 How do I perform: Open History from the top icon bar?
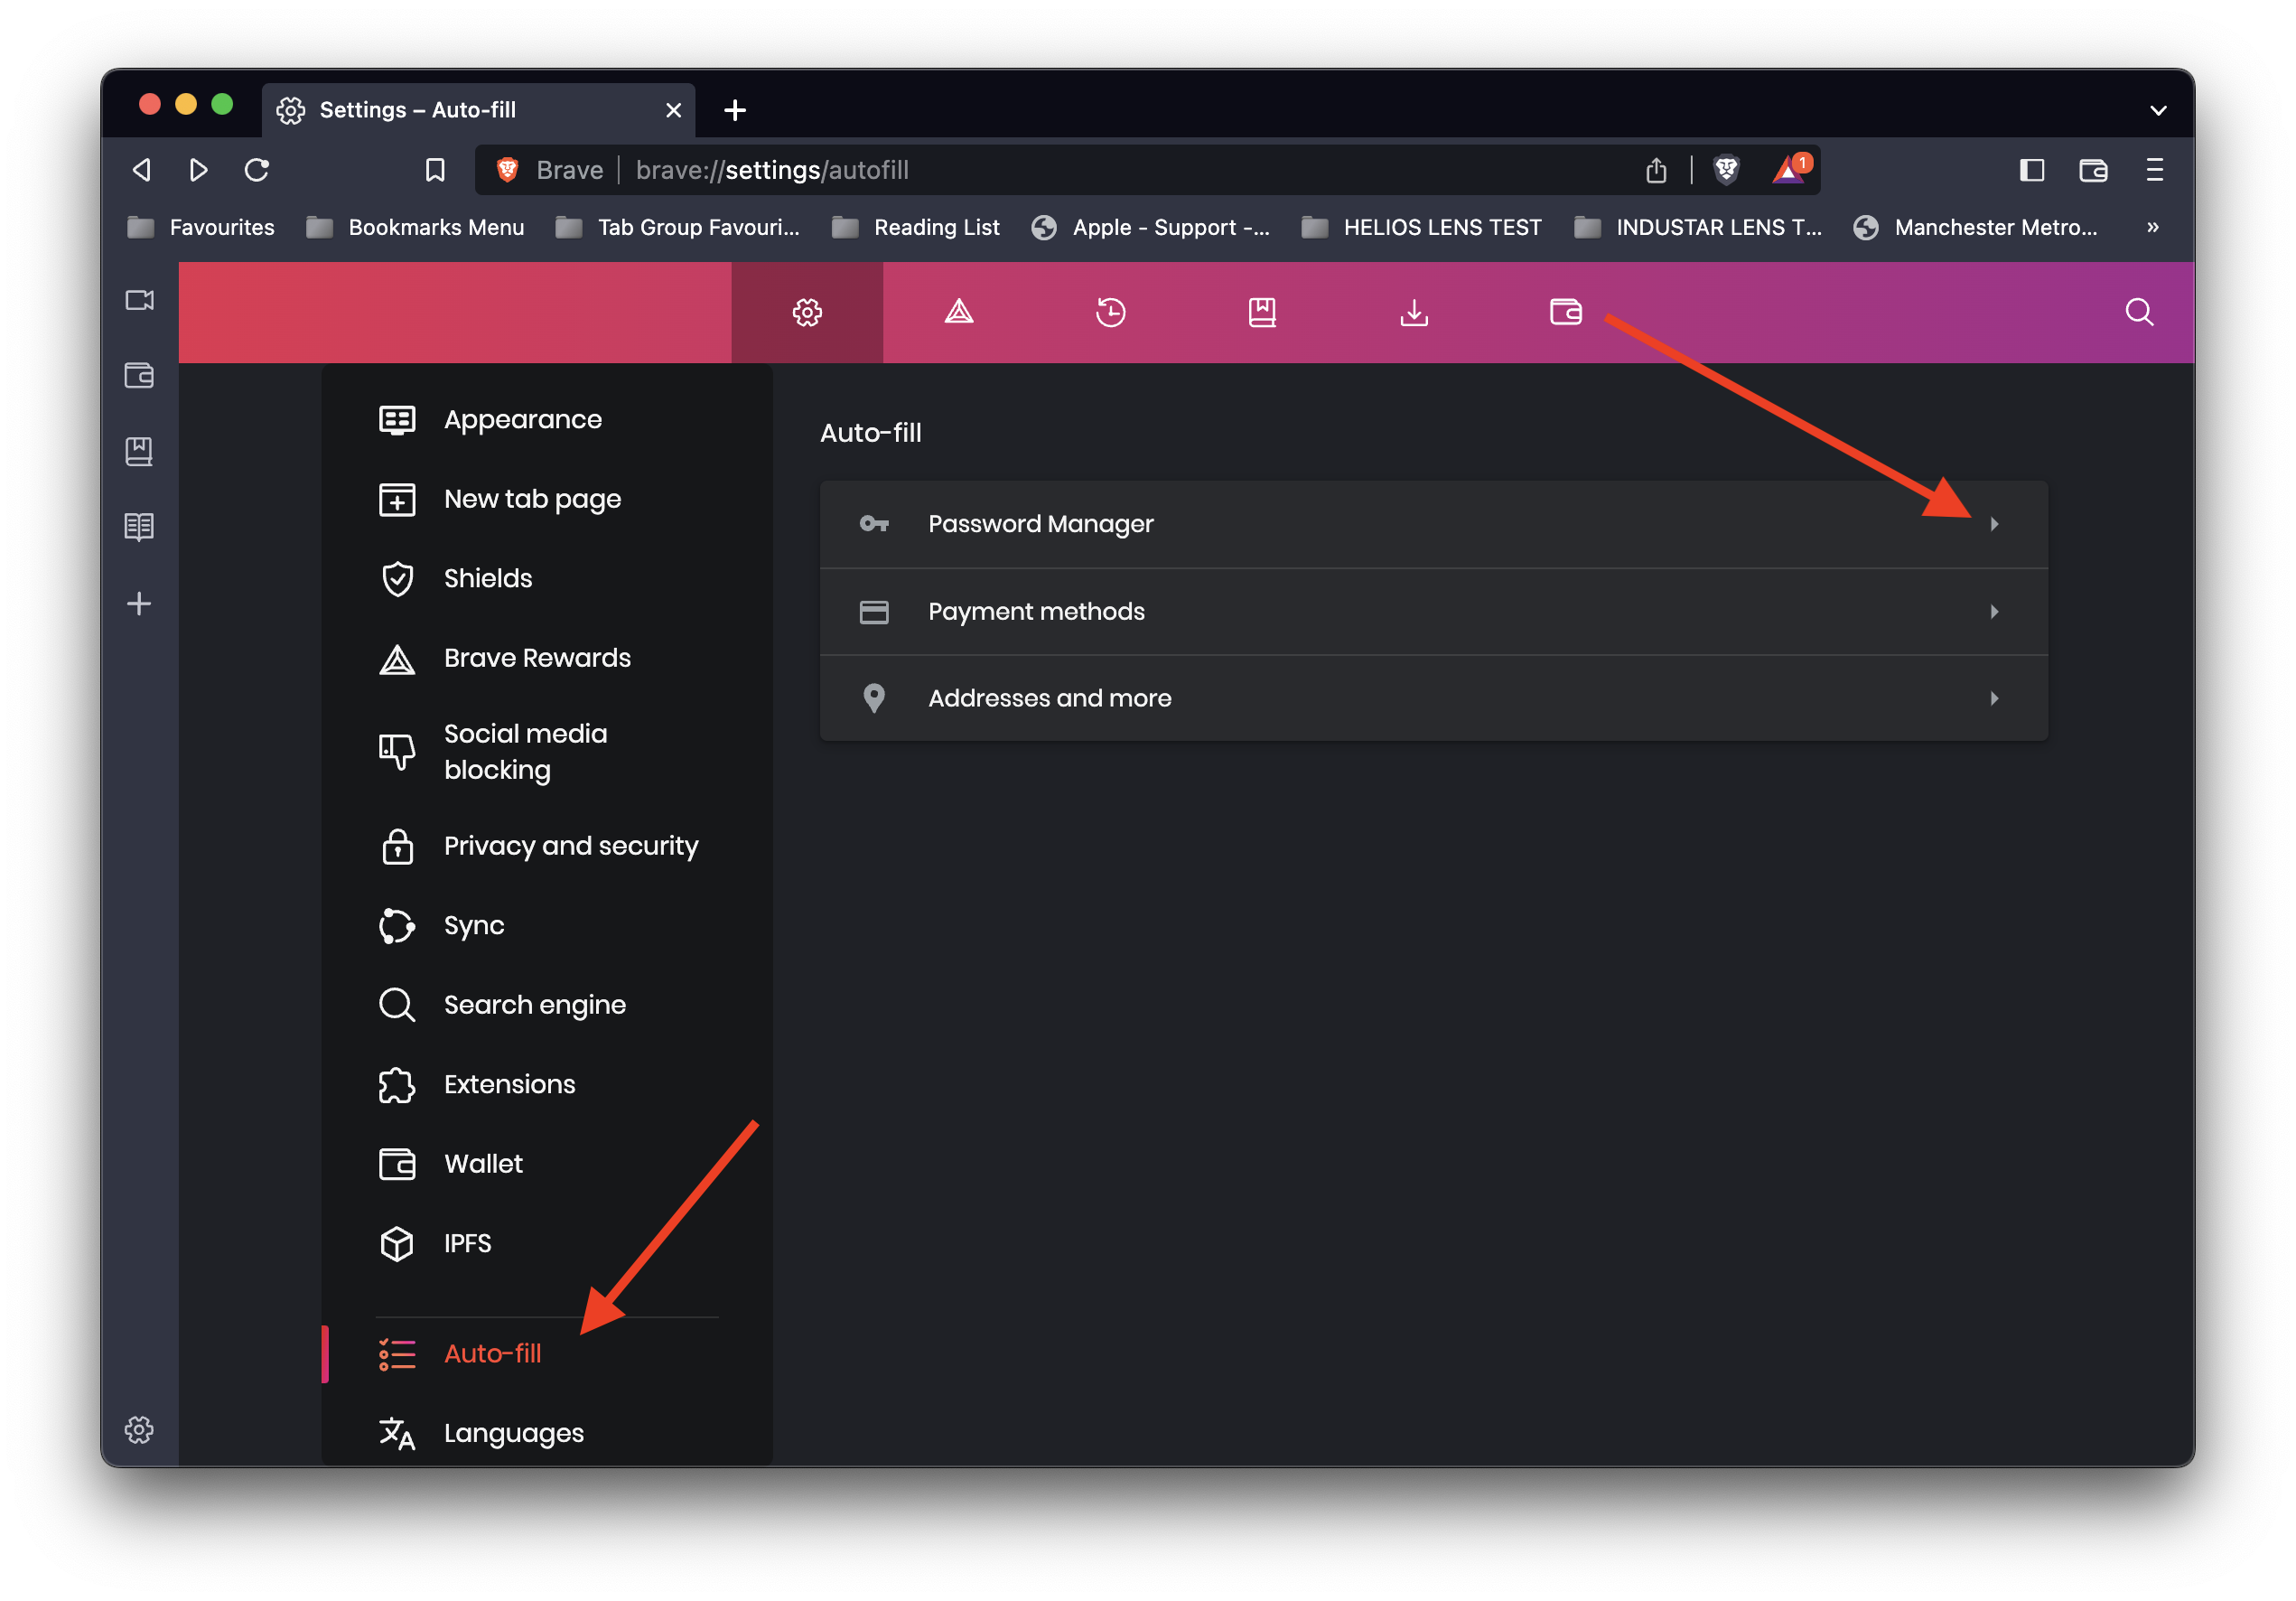(x=1110, y=312)
